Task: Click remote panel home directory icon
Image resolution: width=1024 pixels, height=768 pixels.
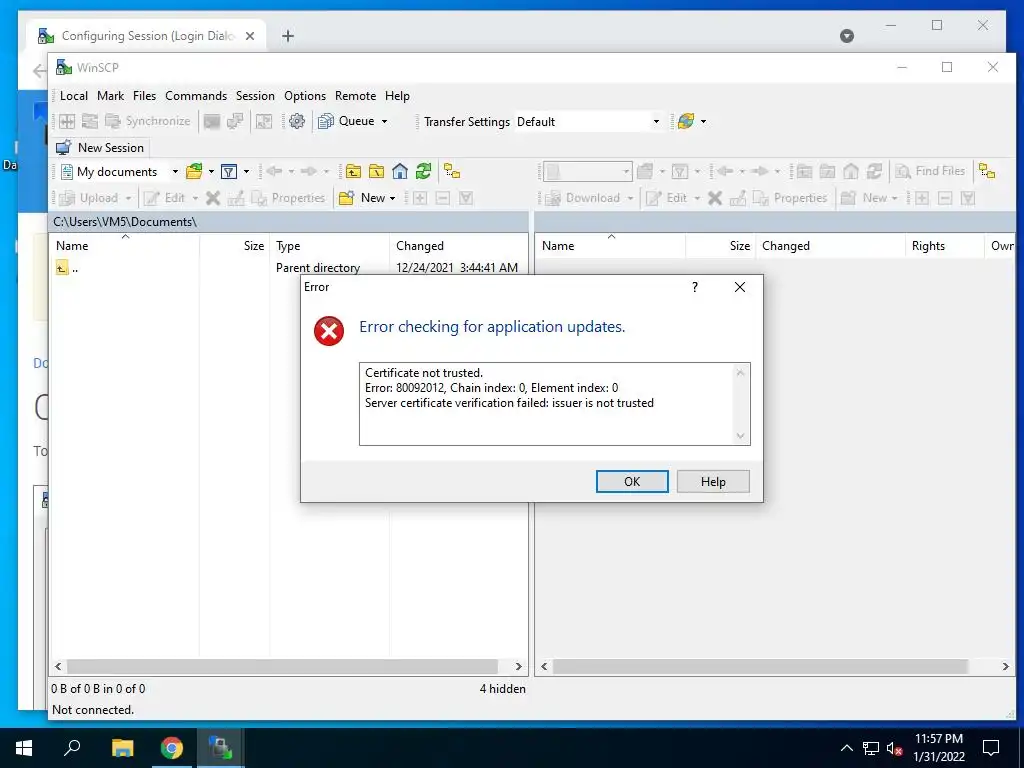Action: point(851,172)
